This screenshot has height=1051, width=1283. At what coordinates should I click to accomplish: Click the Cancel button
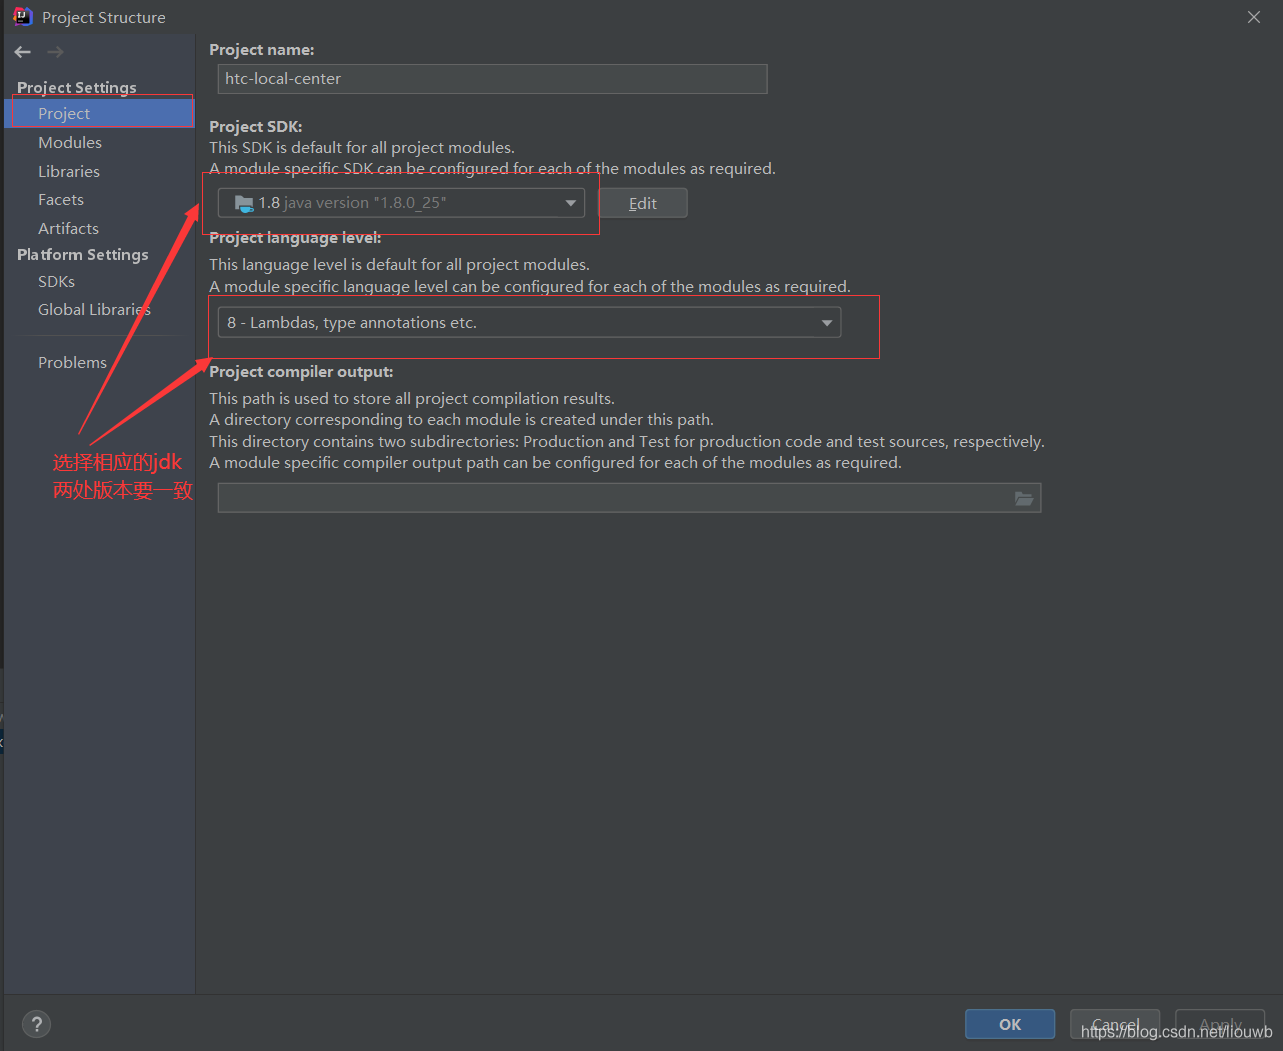click(1115, 1024)
